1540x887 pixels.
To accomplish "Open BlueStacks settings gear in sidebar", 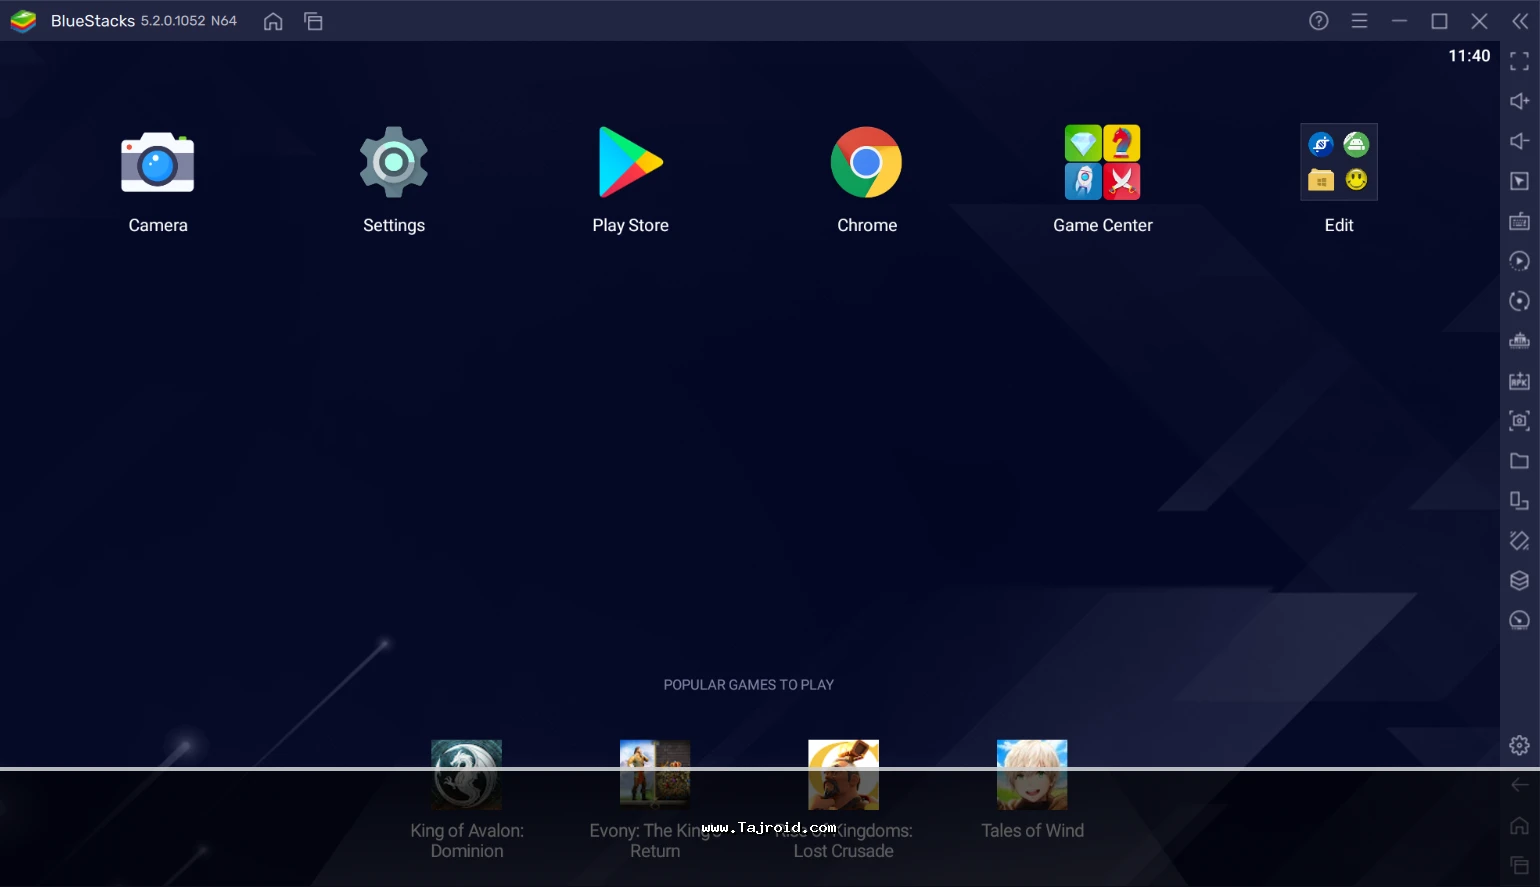I will 1519,745.
